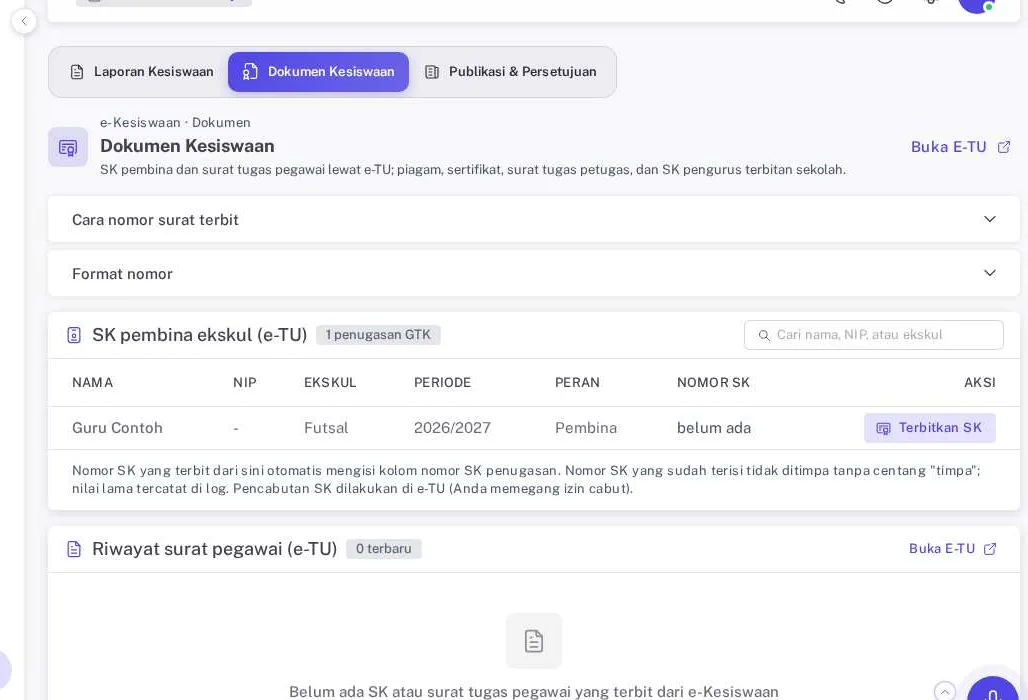The height and width of the screenshot is (700, 1028).
Task: Open the Publikasi & Persetujuan tab
Action: [x=510, y=71]
